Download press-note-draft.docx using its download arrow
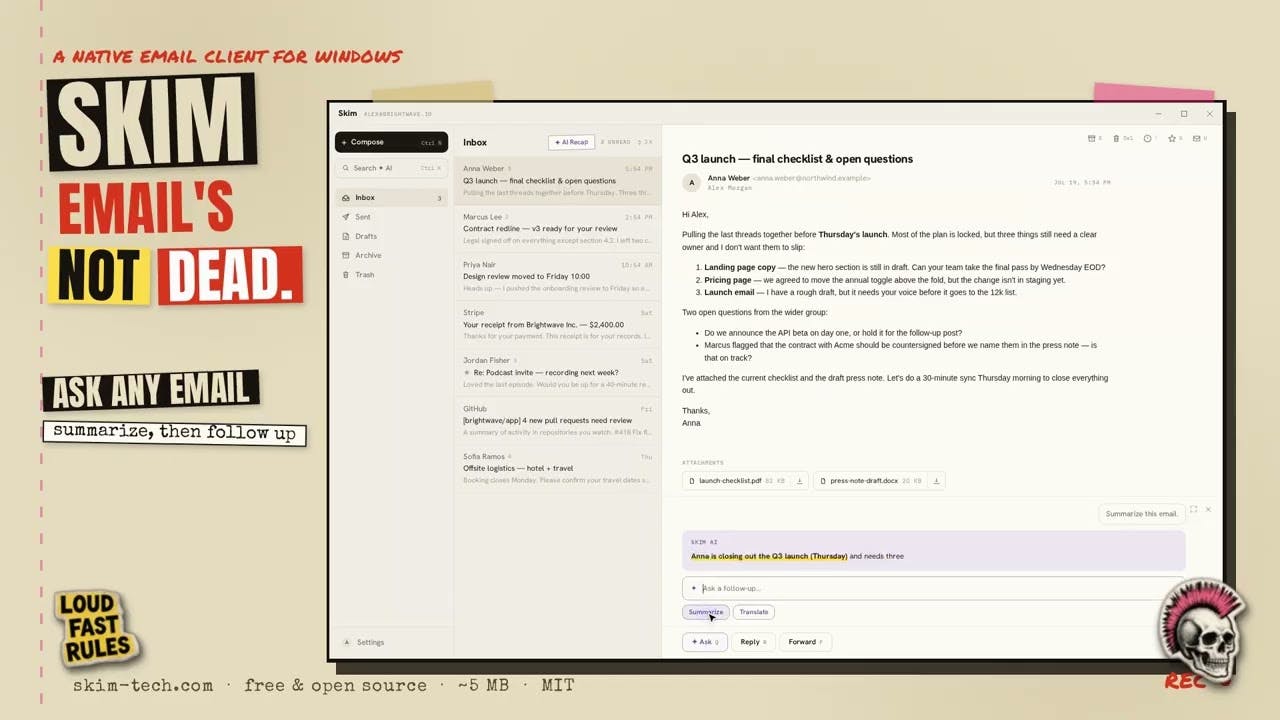Viewport: 1280px width, 720px height. click(x=936, y=481)
